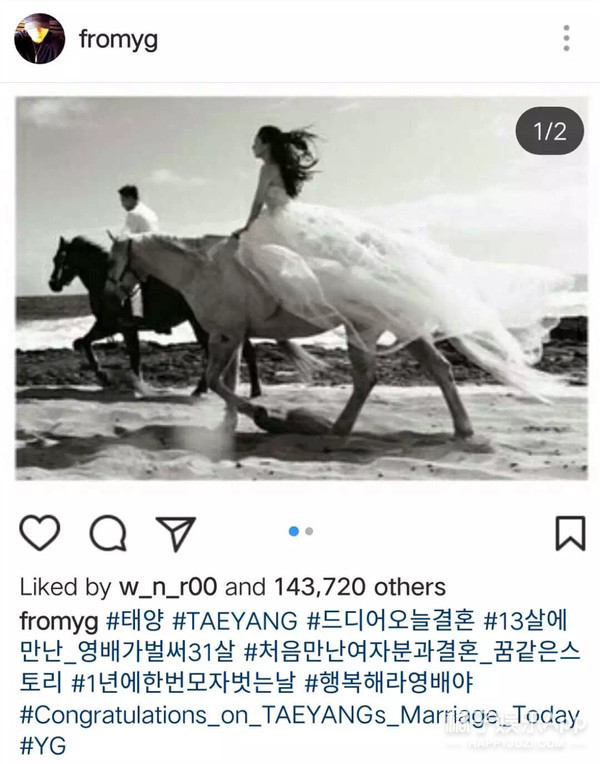Open the #드디어오늘결혼 hashtag
Image resolution: width=600 pixels, height=764 pixels.
[390, 620]
